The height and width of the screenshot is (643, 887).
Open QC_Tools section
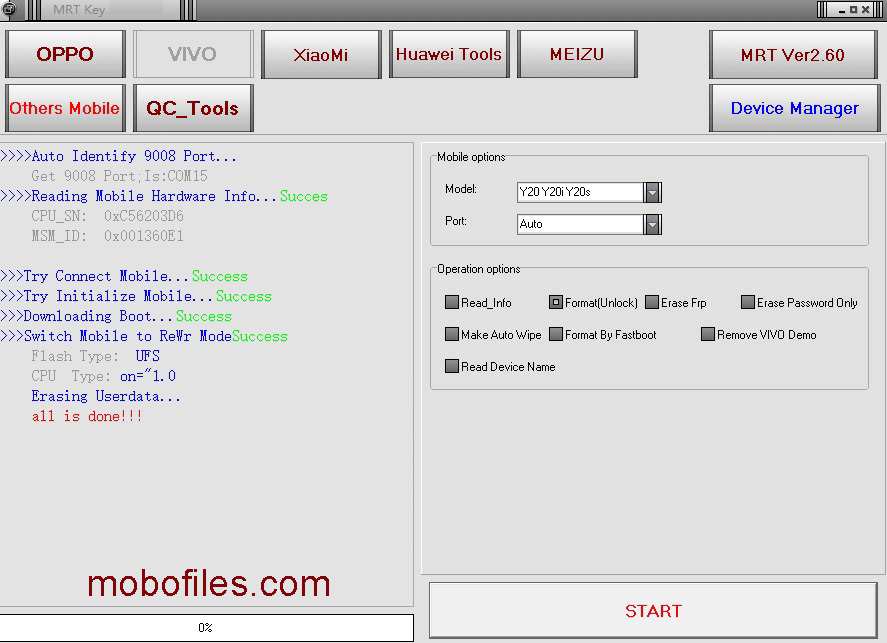(x=193, y=108)
